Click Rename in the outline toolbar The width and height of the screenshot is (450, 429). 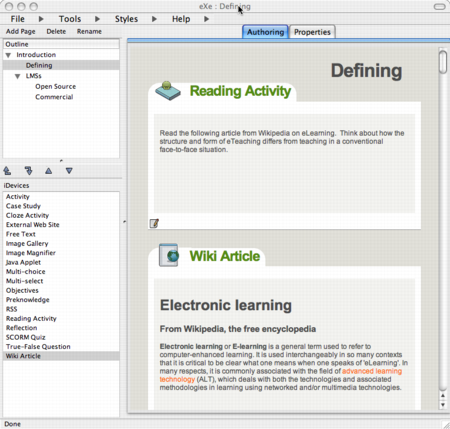click(89, 31)
